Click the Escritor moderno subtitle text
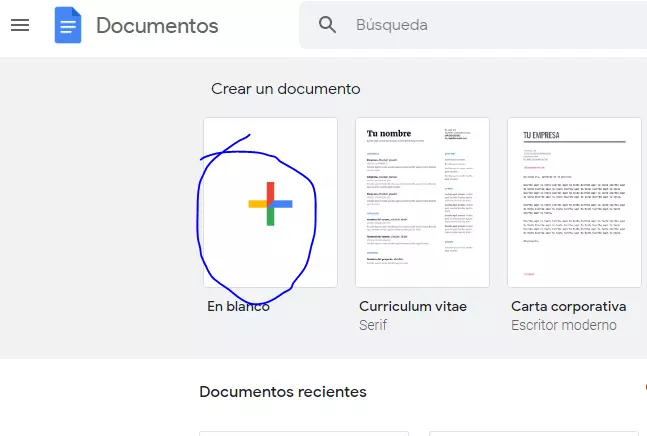This screenshot has width=647, height=436. (564, 325)
